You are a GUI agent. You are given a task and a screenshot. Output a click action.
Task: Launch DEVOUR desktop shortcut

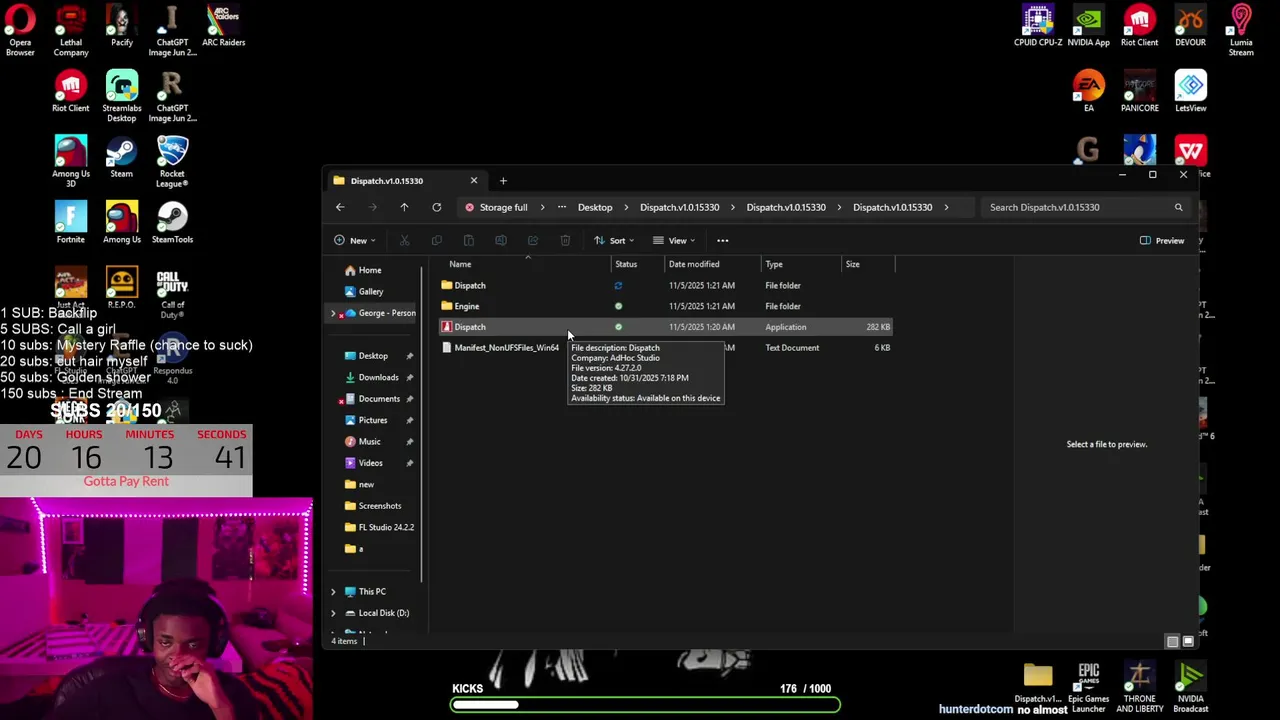pos(1190,26)
